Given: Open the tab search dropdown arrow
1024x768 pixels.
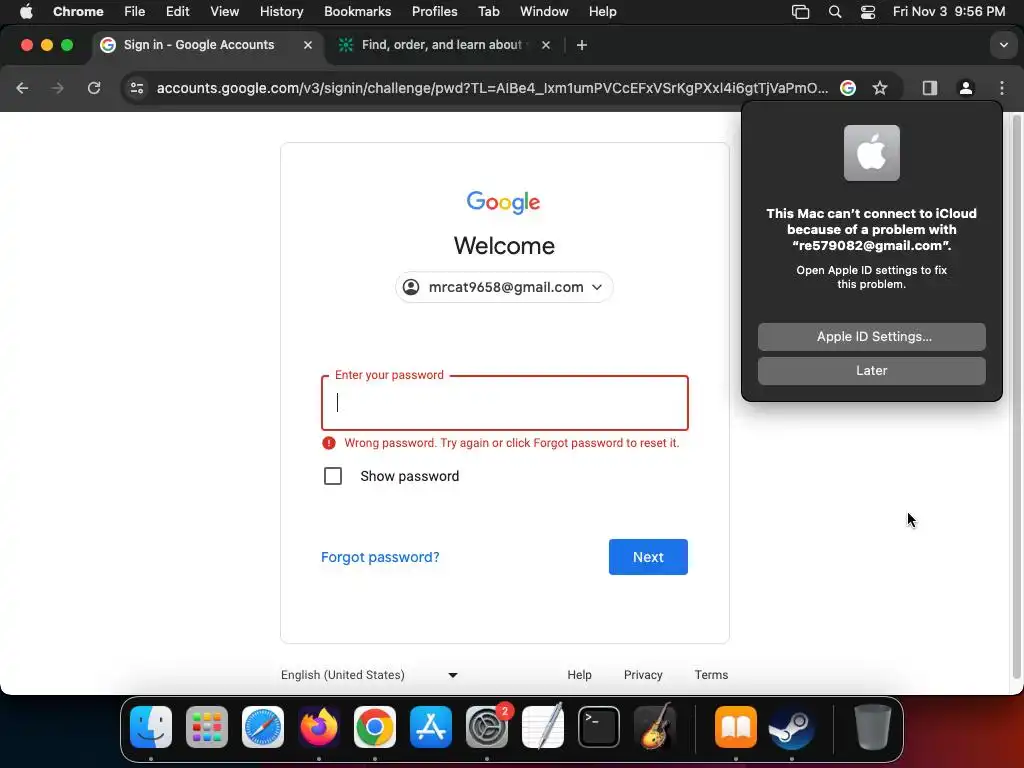Looking at the screenshot, I should (1003, 45).
